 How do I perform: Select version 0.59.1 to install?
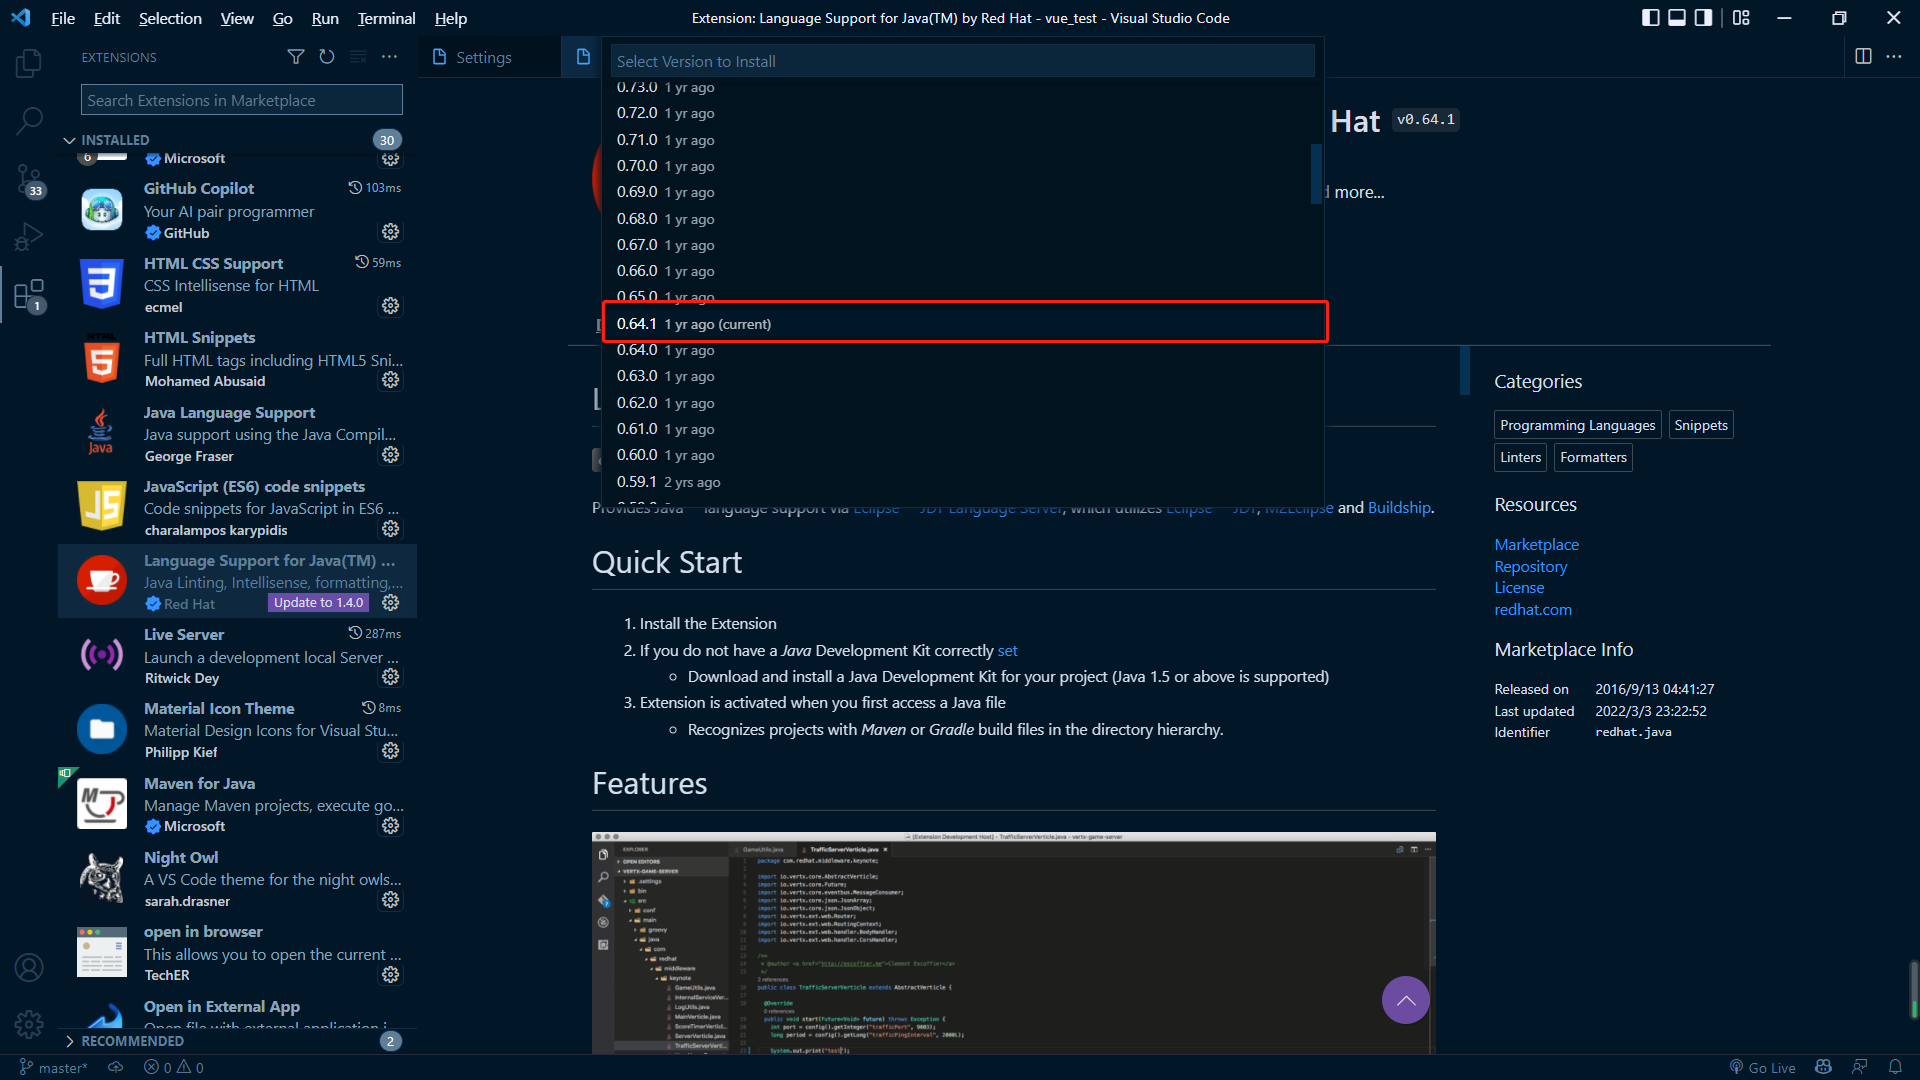963,482
